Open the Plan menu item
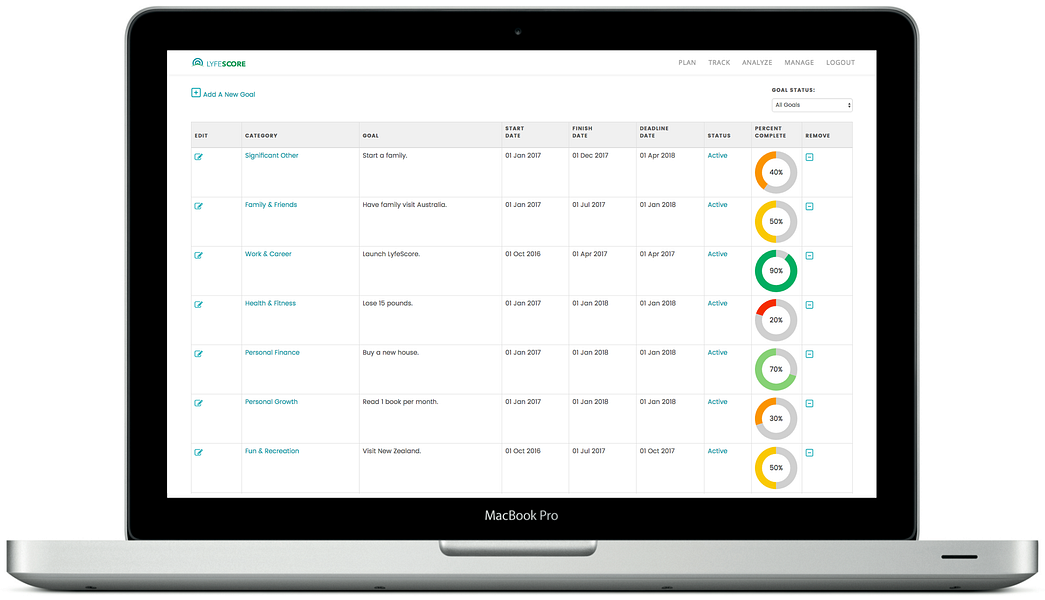 [687, 63]
